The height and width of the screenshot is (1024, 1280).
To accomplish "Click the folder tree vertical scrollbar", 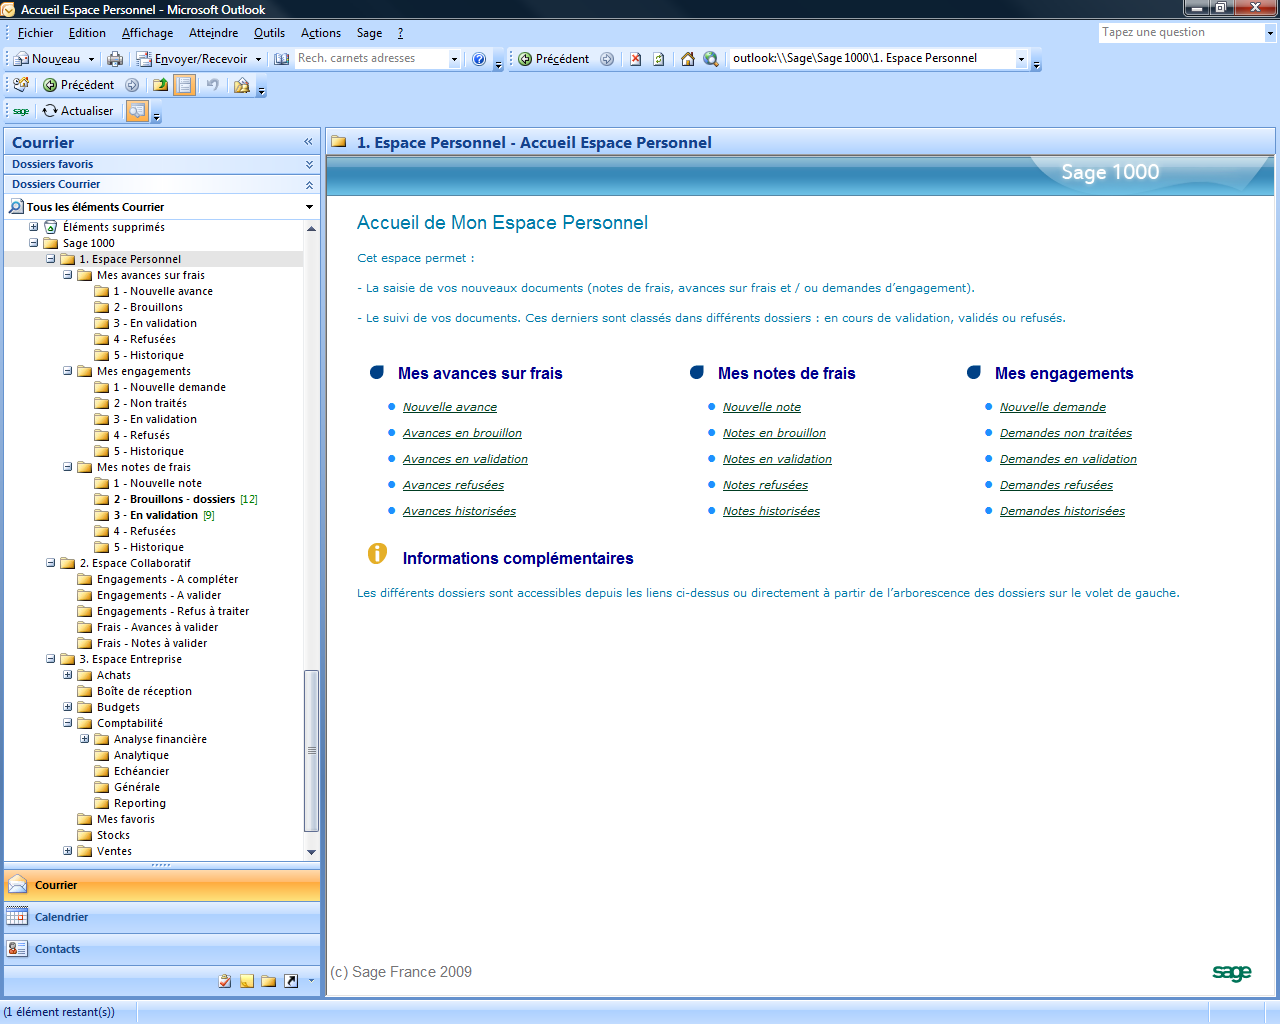I will 311,750.
